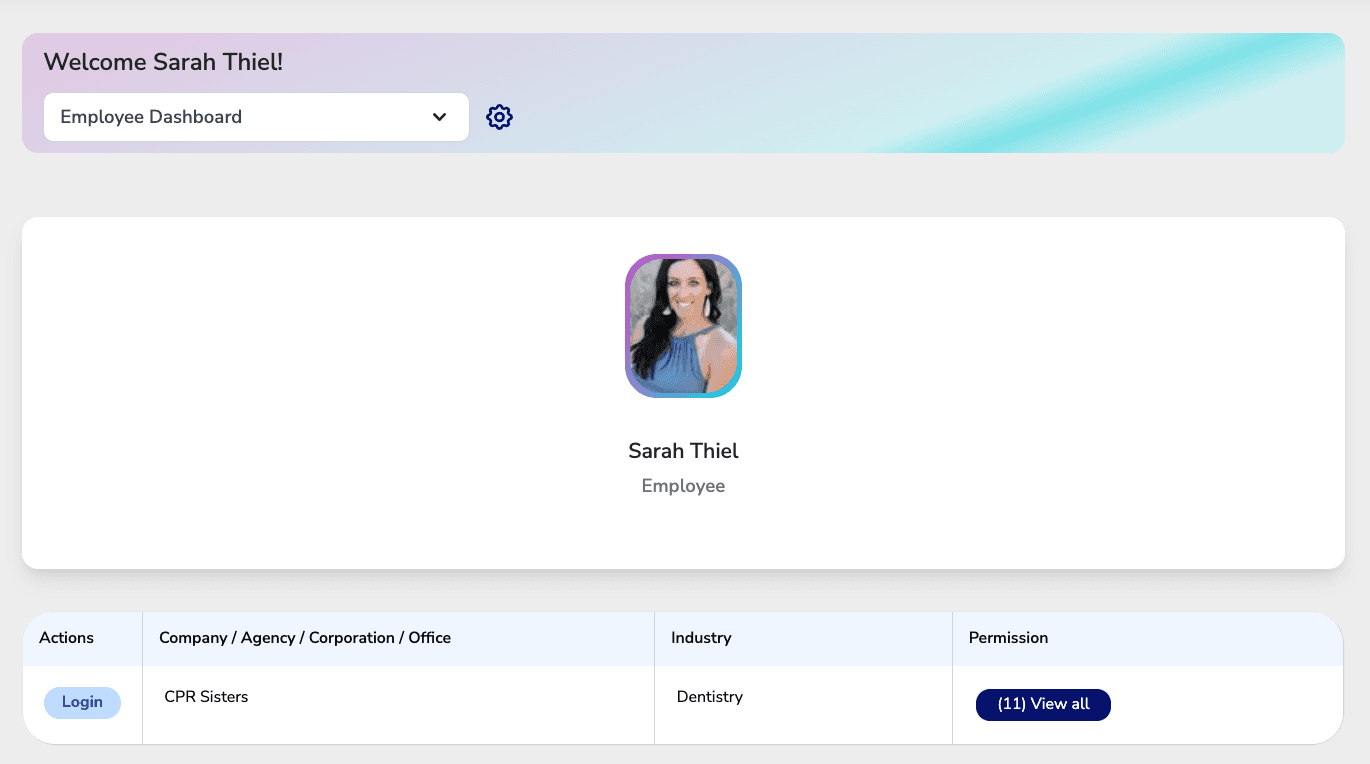The image size is (1370, 764).
Task: Select the CPR Sisters company name
Action: (206, 697)
